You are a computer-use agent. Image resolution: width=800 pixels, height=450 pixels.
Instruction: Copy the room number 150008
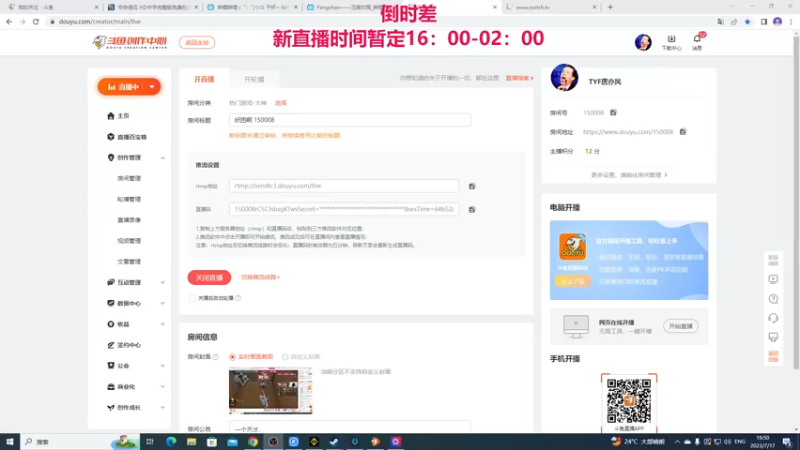[613, 112]
